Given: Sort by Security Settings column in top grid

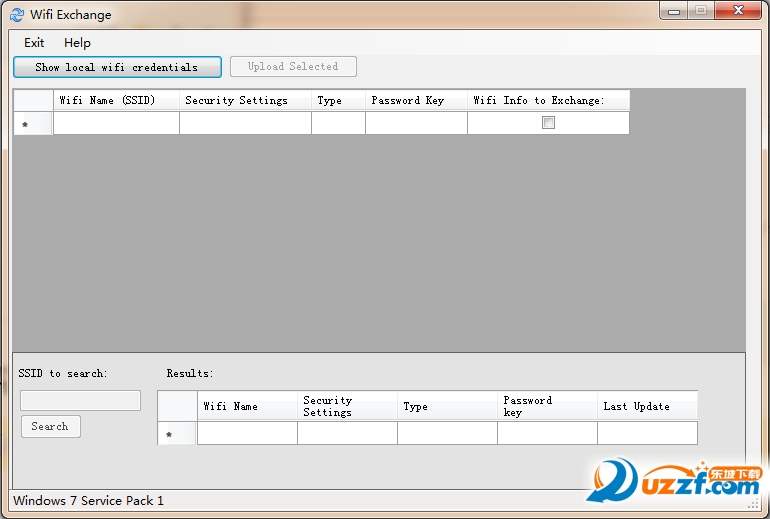Looking at the screenshot, I should [x=245, y=100].
